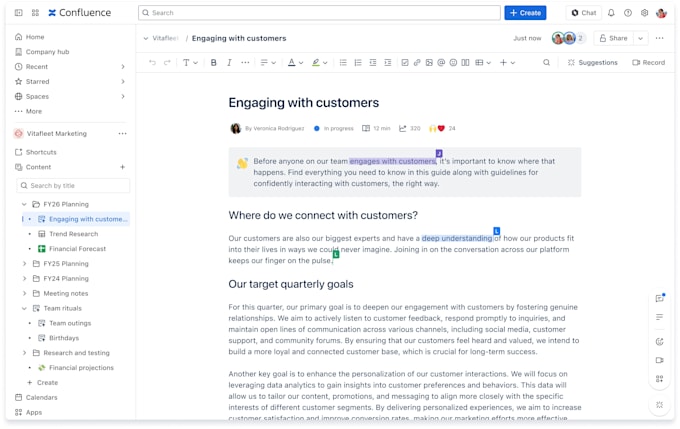The height and width of the screenshot is (429, 680).
Task: Insert an emoji
Action: click(453, 62)
